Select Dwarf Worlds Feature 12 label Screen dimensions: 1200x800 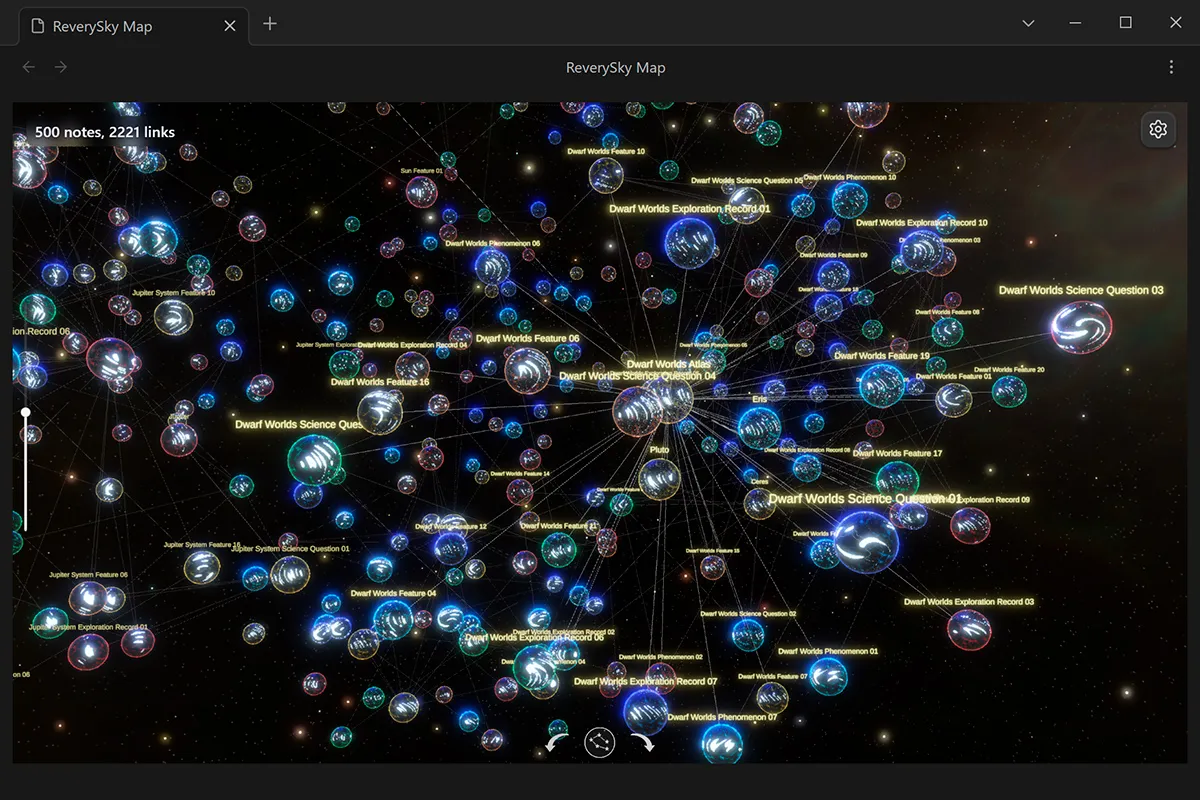coord(451,527)
